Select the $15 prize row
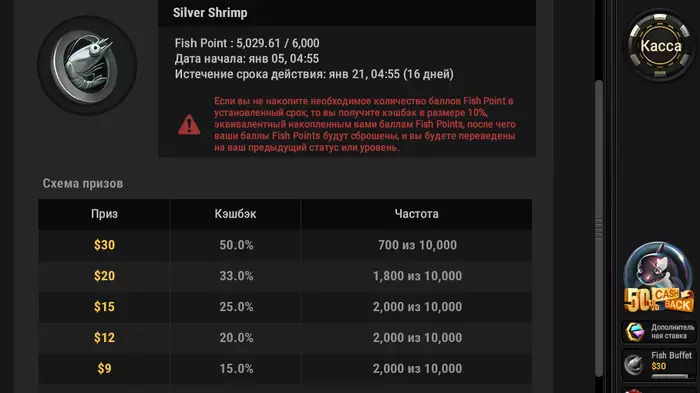This screenshot has height=393, width=700. [x=285, y=307]
